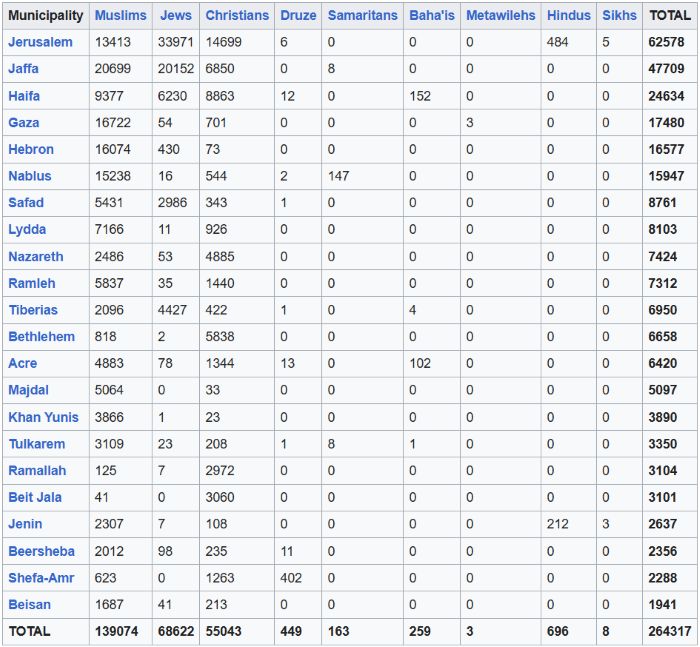The width and height of the screenshot is (700, 647).
Task: Select the Jews total 68622
Action: pos(176,631)
